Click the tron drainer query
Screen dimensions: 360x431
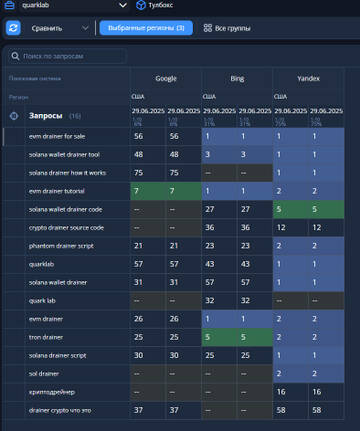[46, 337]
